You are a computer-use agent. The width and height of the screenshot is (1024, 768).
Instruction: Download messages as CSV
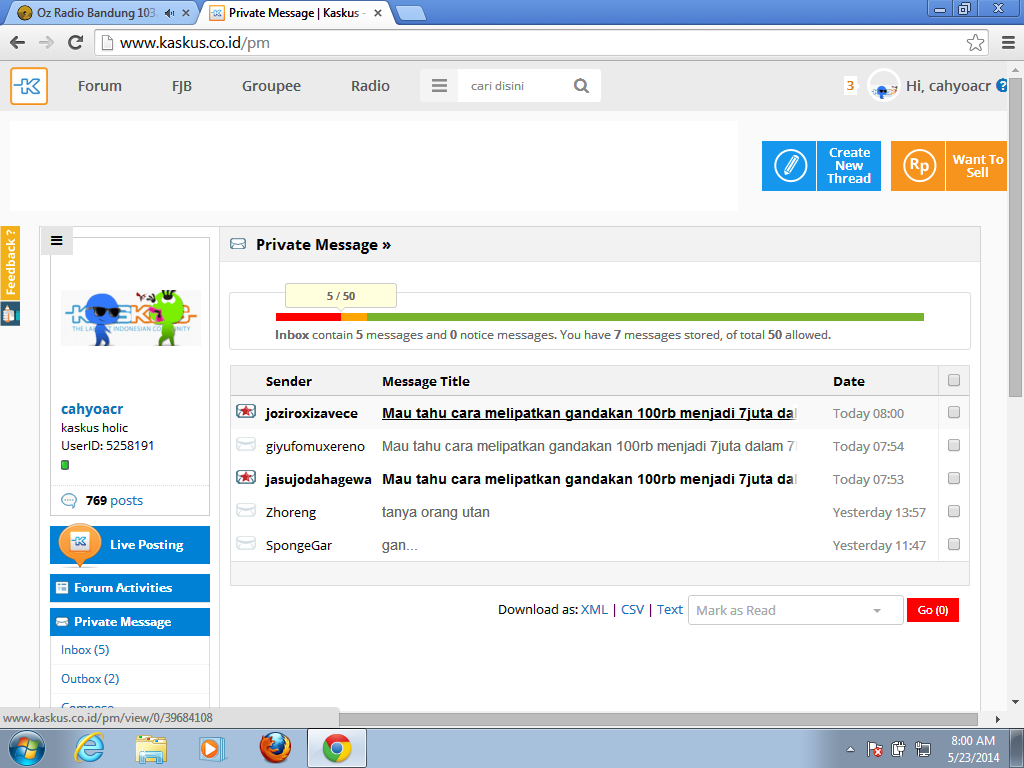point(632,609)
